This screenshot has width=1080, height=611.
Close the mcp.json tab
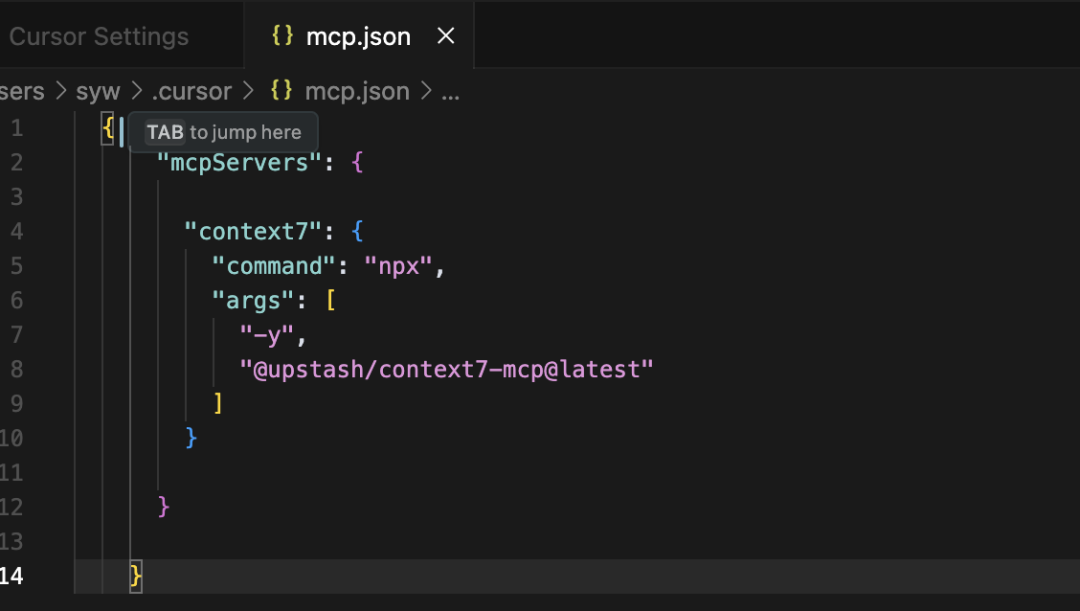(446, 36)
